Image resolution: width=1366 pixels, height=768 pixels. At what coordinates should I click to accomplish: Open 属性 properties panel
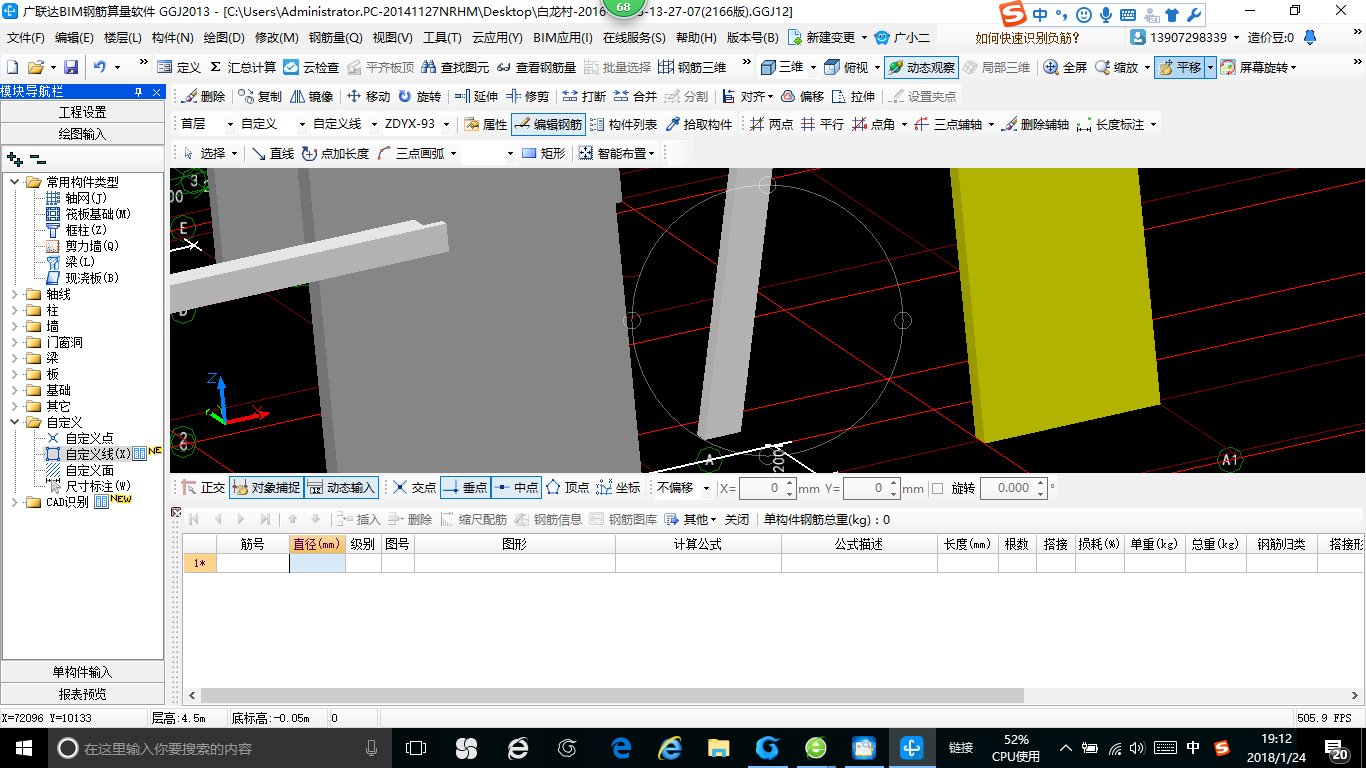(486, 124)
